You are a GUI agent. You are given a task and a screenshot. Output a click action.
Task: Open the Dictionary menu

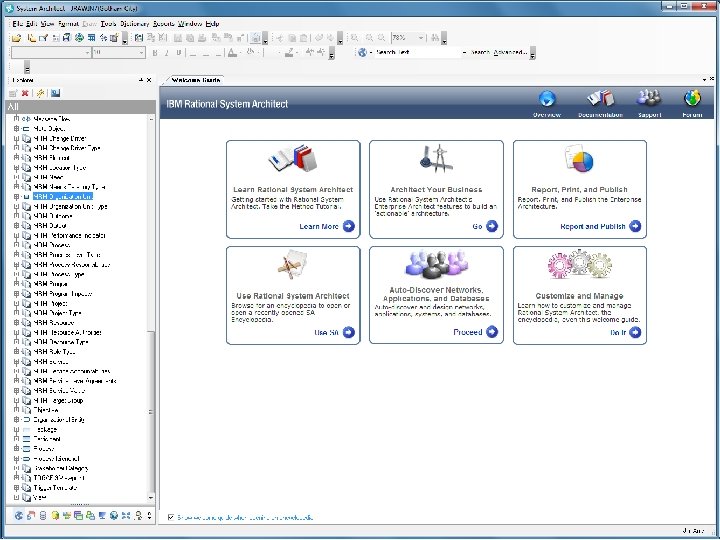click(135, 23)
